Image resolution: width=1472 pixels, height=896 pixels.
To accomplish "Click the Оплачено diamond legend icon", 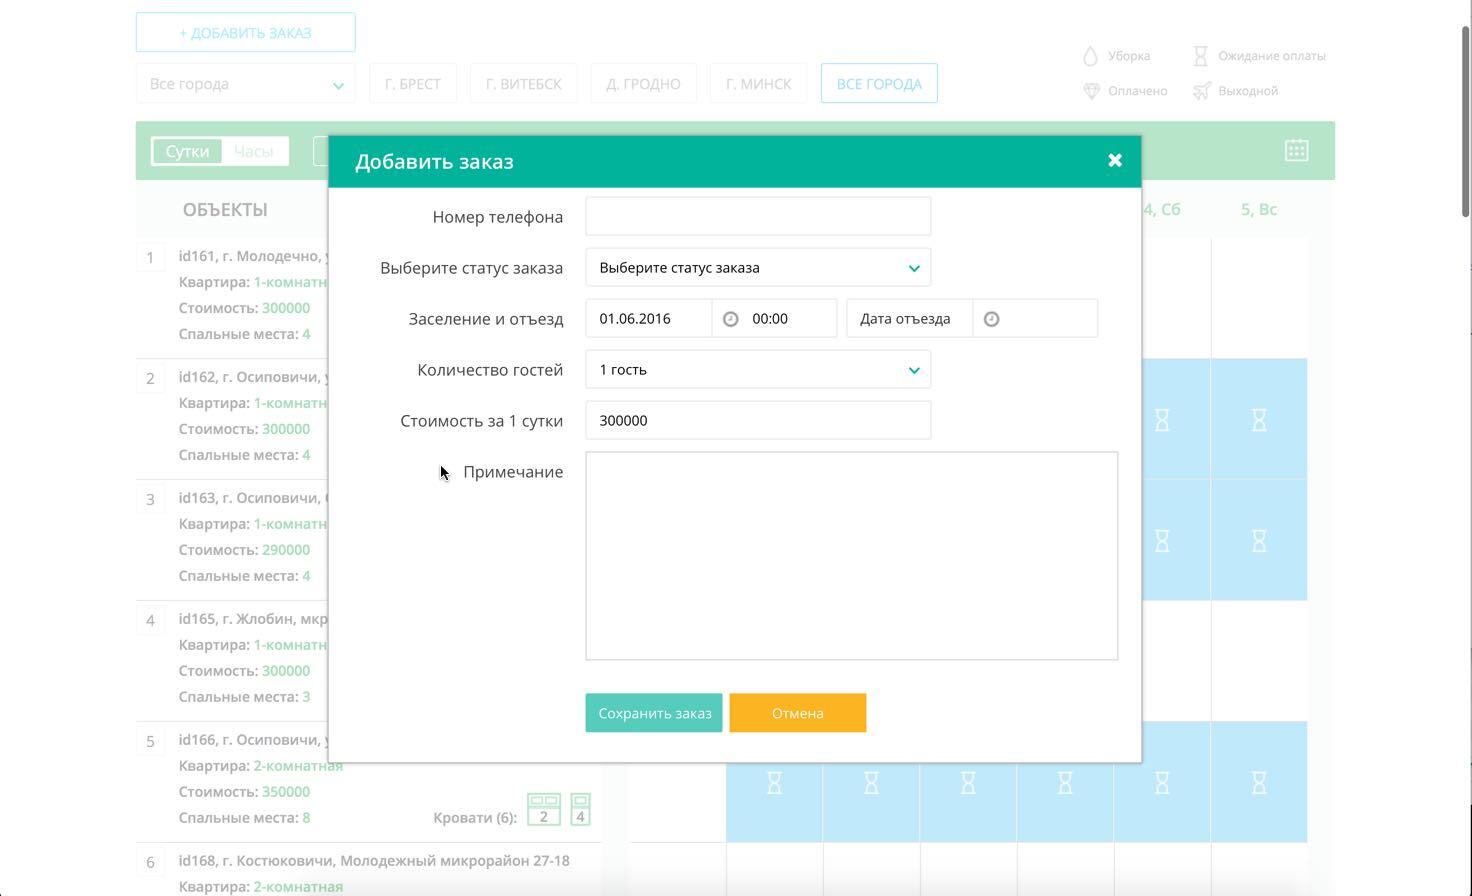I will click(x=1089, y=91).
